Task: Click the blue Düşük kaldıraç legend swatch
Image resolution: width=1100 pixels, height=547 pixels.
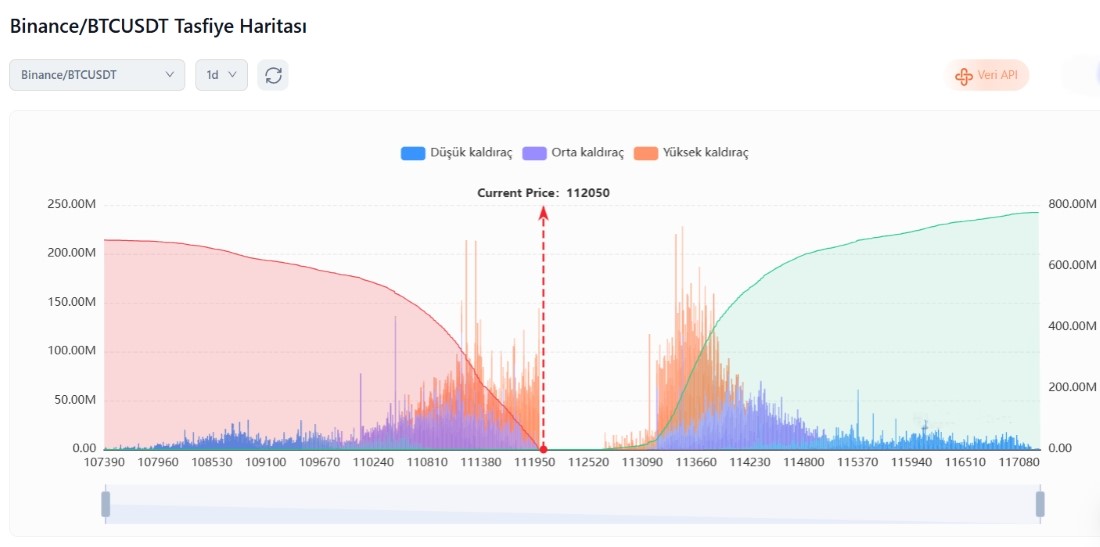Action: [x=413, y=153]
